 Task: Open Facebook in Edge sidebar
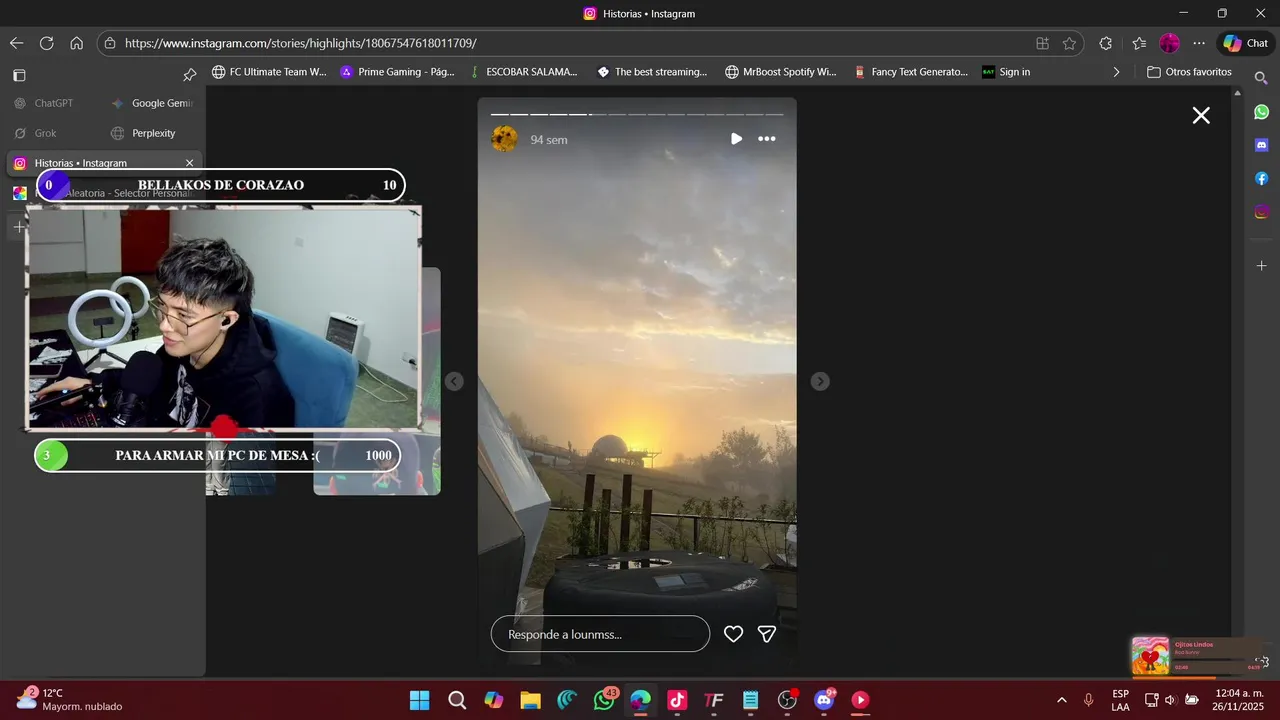[x=1262, y=178]
